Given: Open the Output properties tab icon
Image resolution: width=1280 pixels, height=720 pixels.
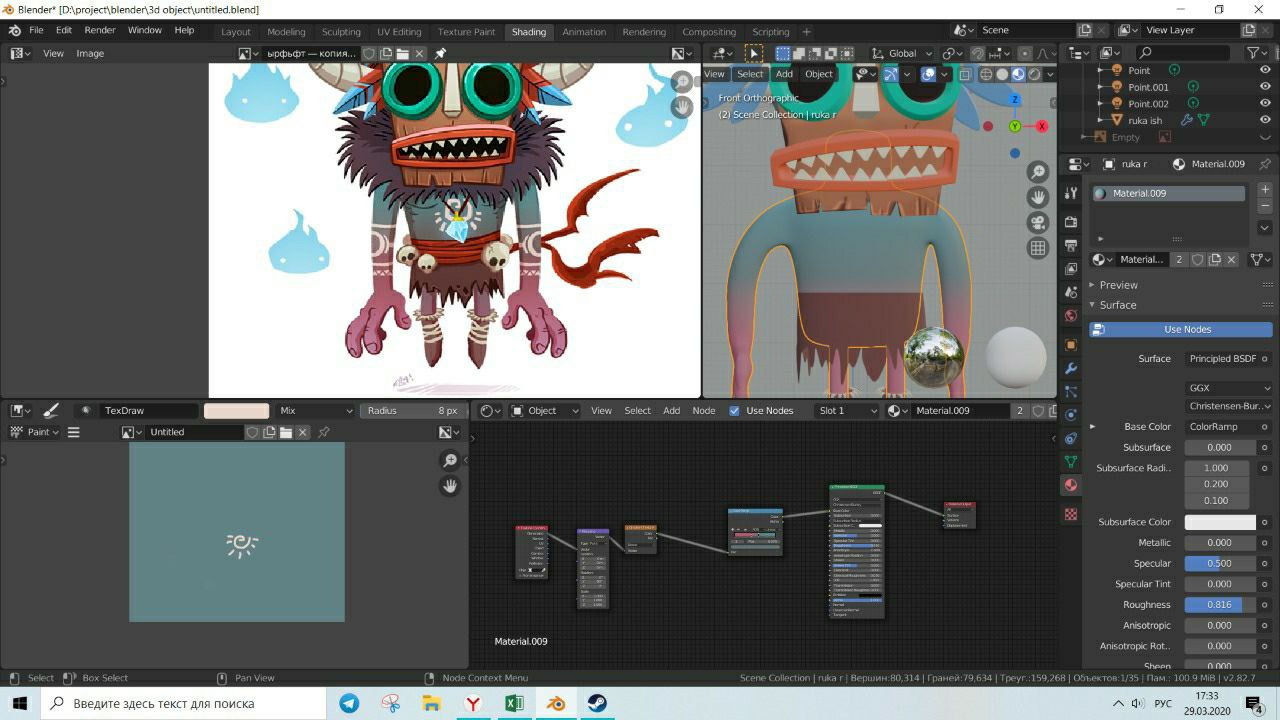Looking at the screenshot, I should tap(1071, 245).
